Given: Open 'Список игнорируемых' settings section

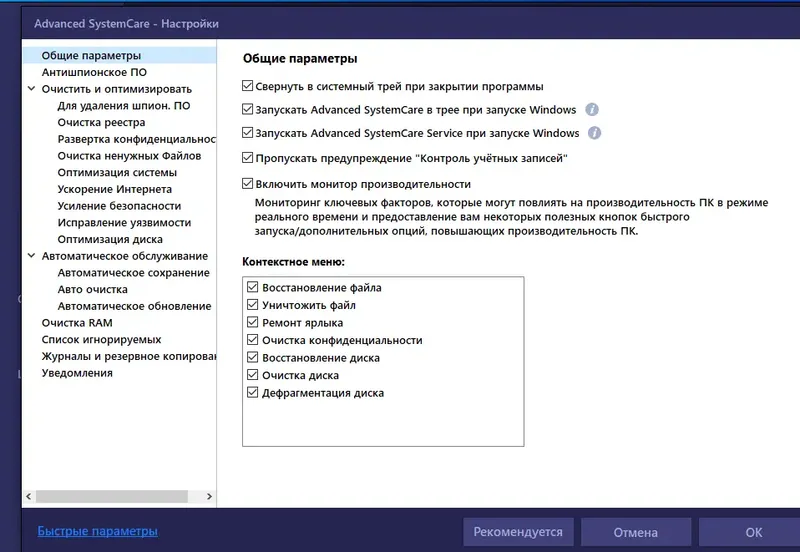Looking at the screenshot, I should coord(101,339).
